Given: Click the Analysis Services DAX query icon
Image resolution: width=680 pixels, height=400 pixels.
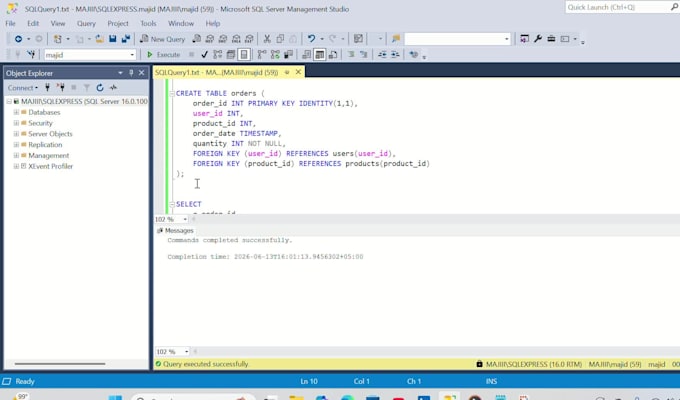Looking at the screenshot, I should [249, 39].
